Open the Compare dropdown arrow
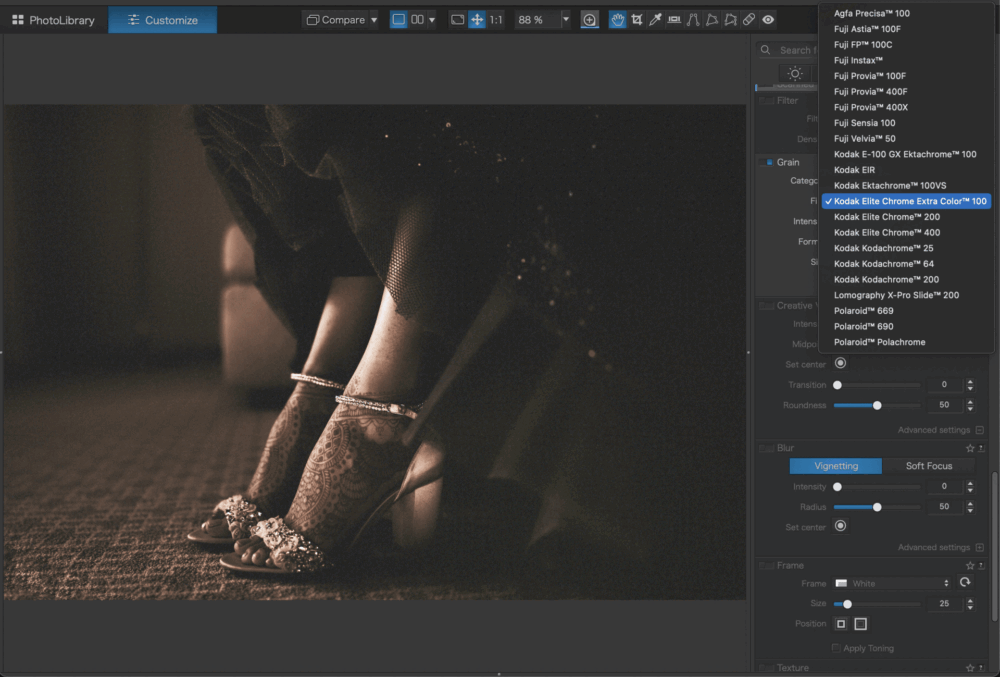 click(374, 20)
